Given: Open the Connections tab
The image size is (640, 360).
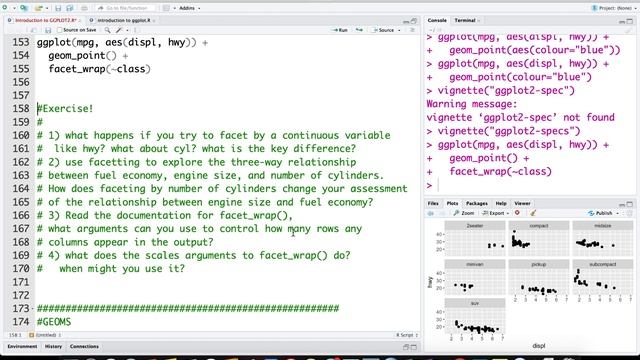Looking at the screenshot, I should 84,347.
